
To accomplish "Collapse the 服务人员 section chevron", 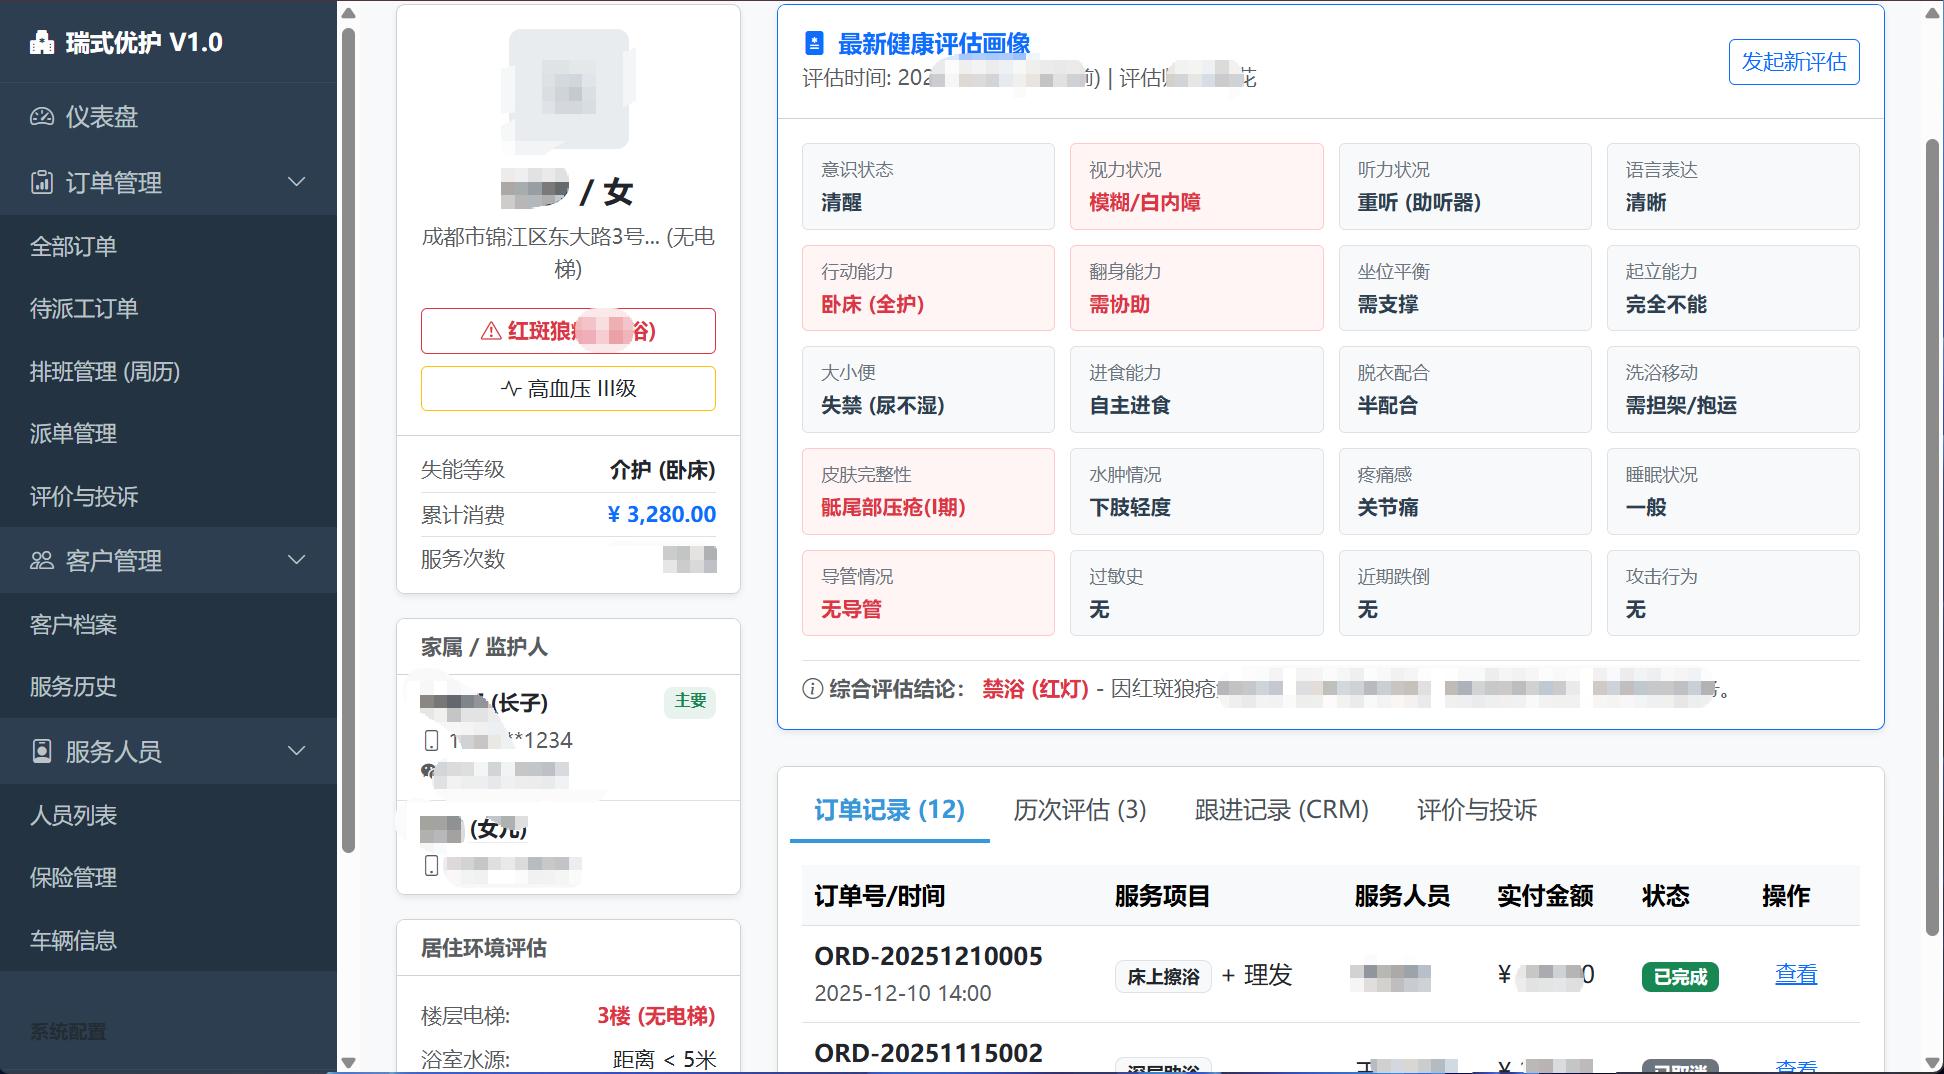I will 296,751.
